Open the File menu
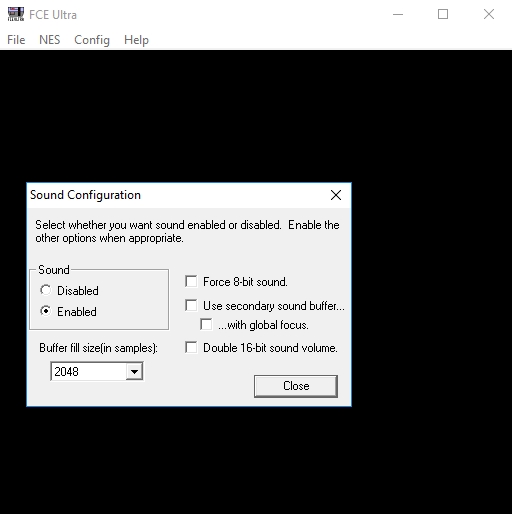The image size is (512, 514). 16,40
